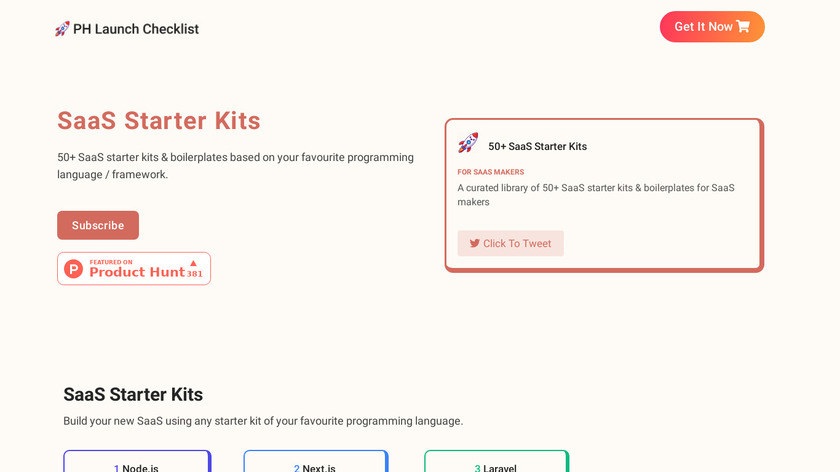The height and width of the screenshot is (472, 840).
Task: Click the FOR SAAS MAKERS label
Action: click(491, 172)
